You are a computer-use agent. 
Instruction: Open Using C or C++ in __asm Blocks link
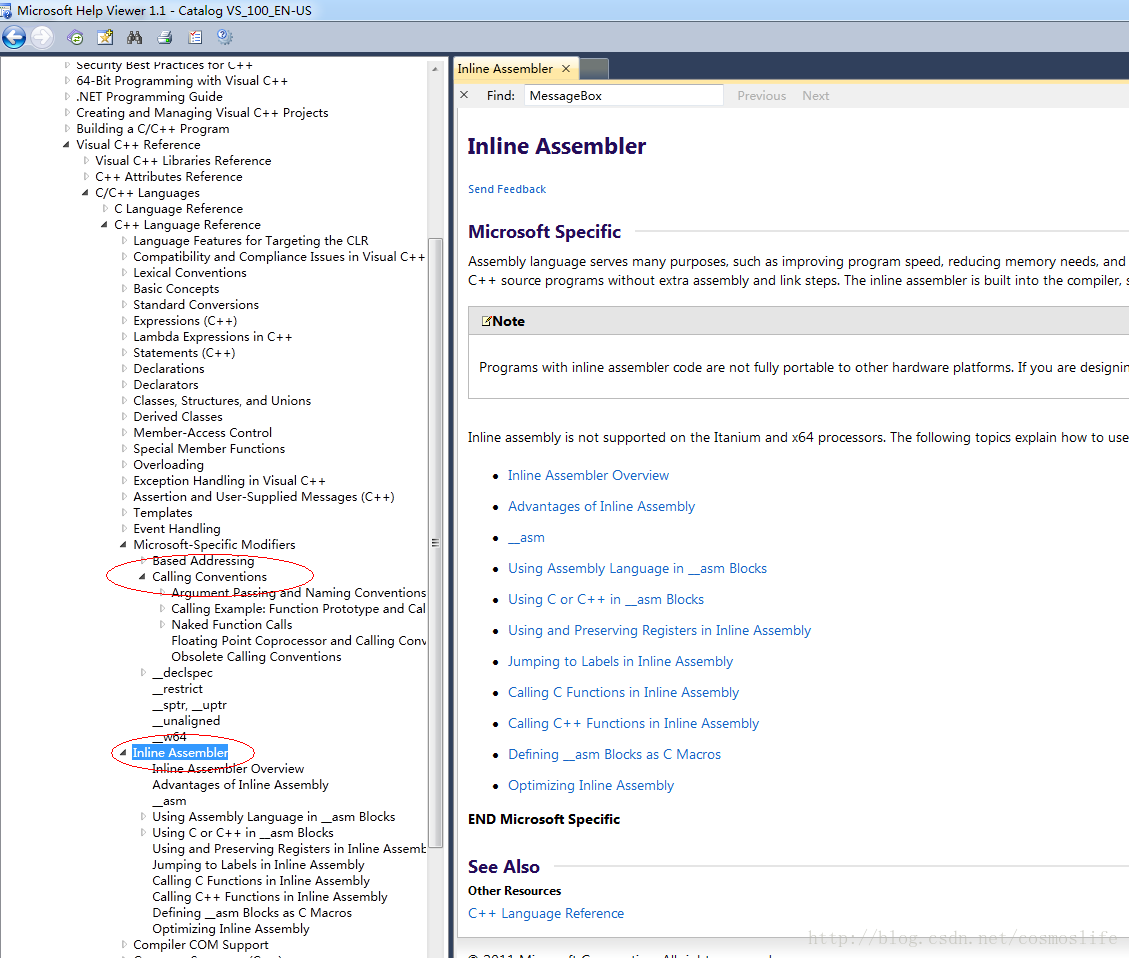(606, 599)
